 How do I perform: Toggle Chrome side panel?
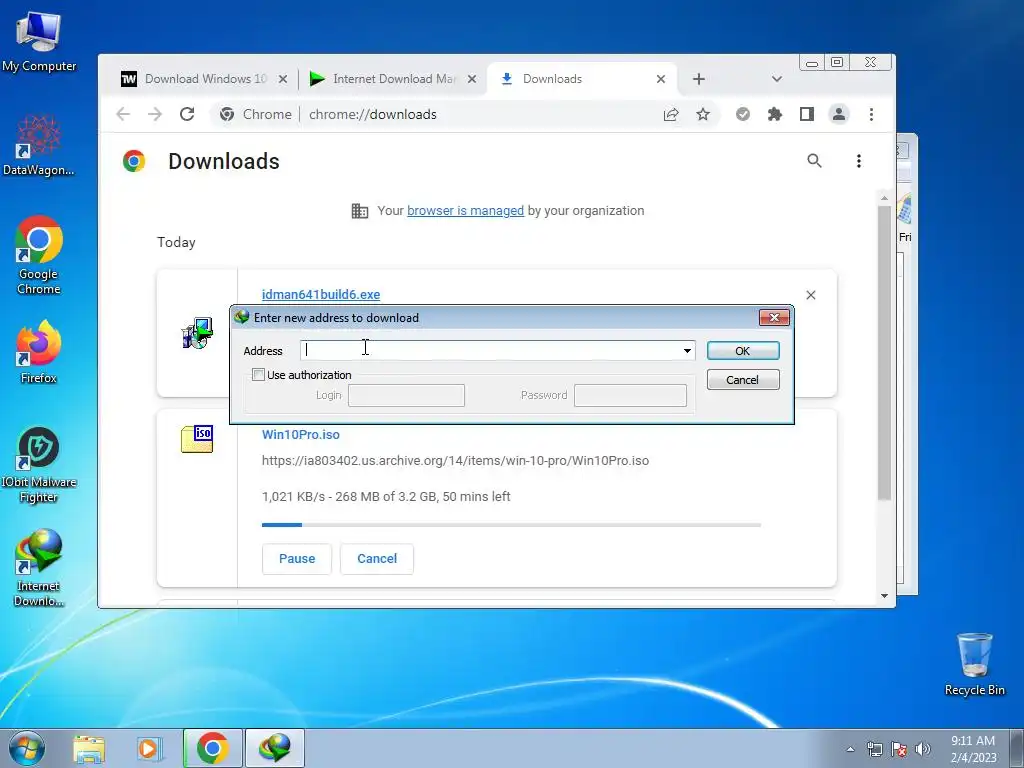click(x=807, y=114)
